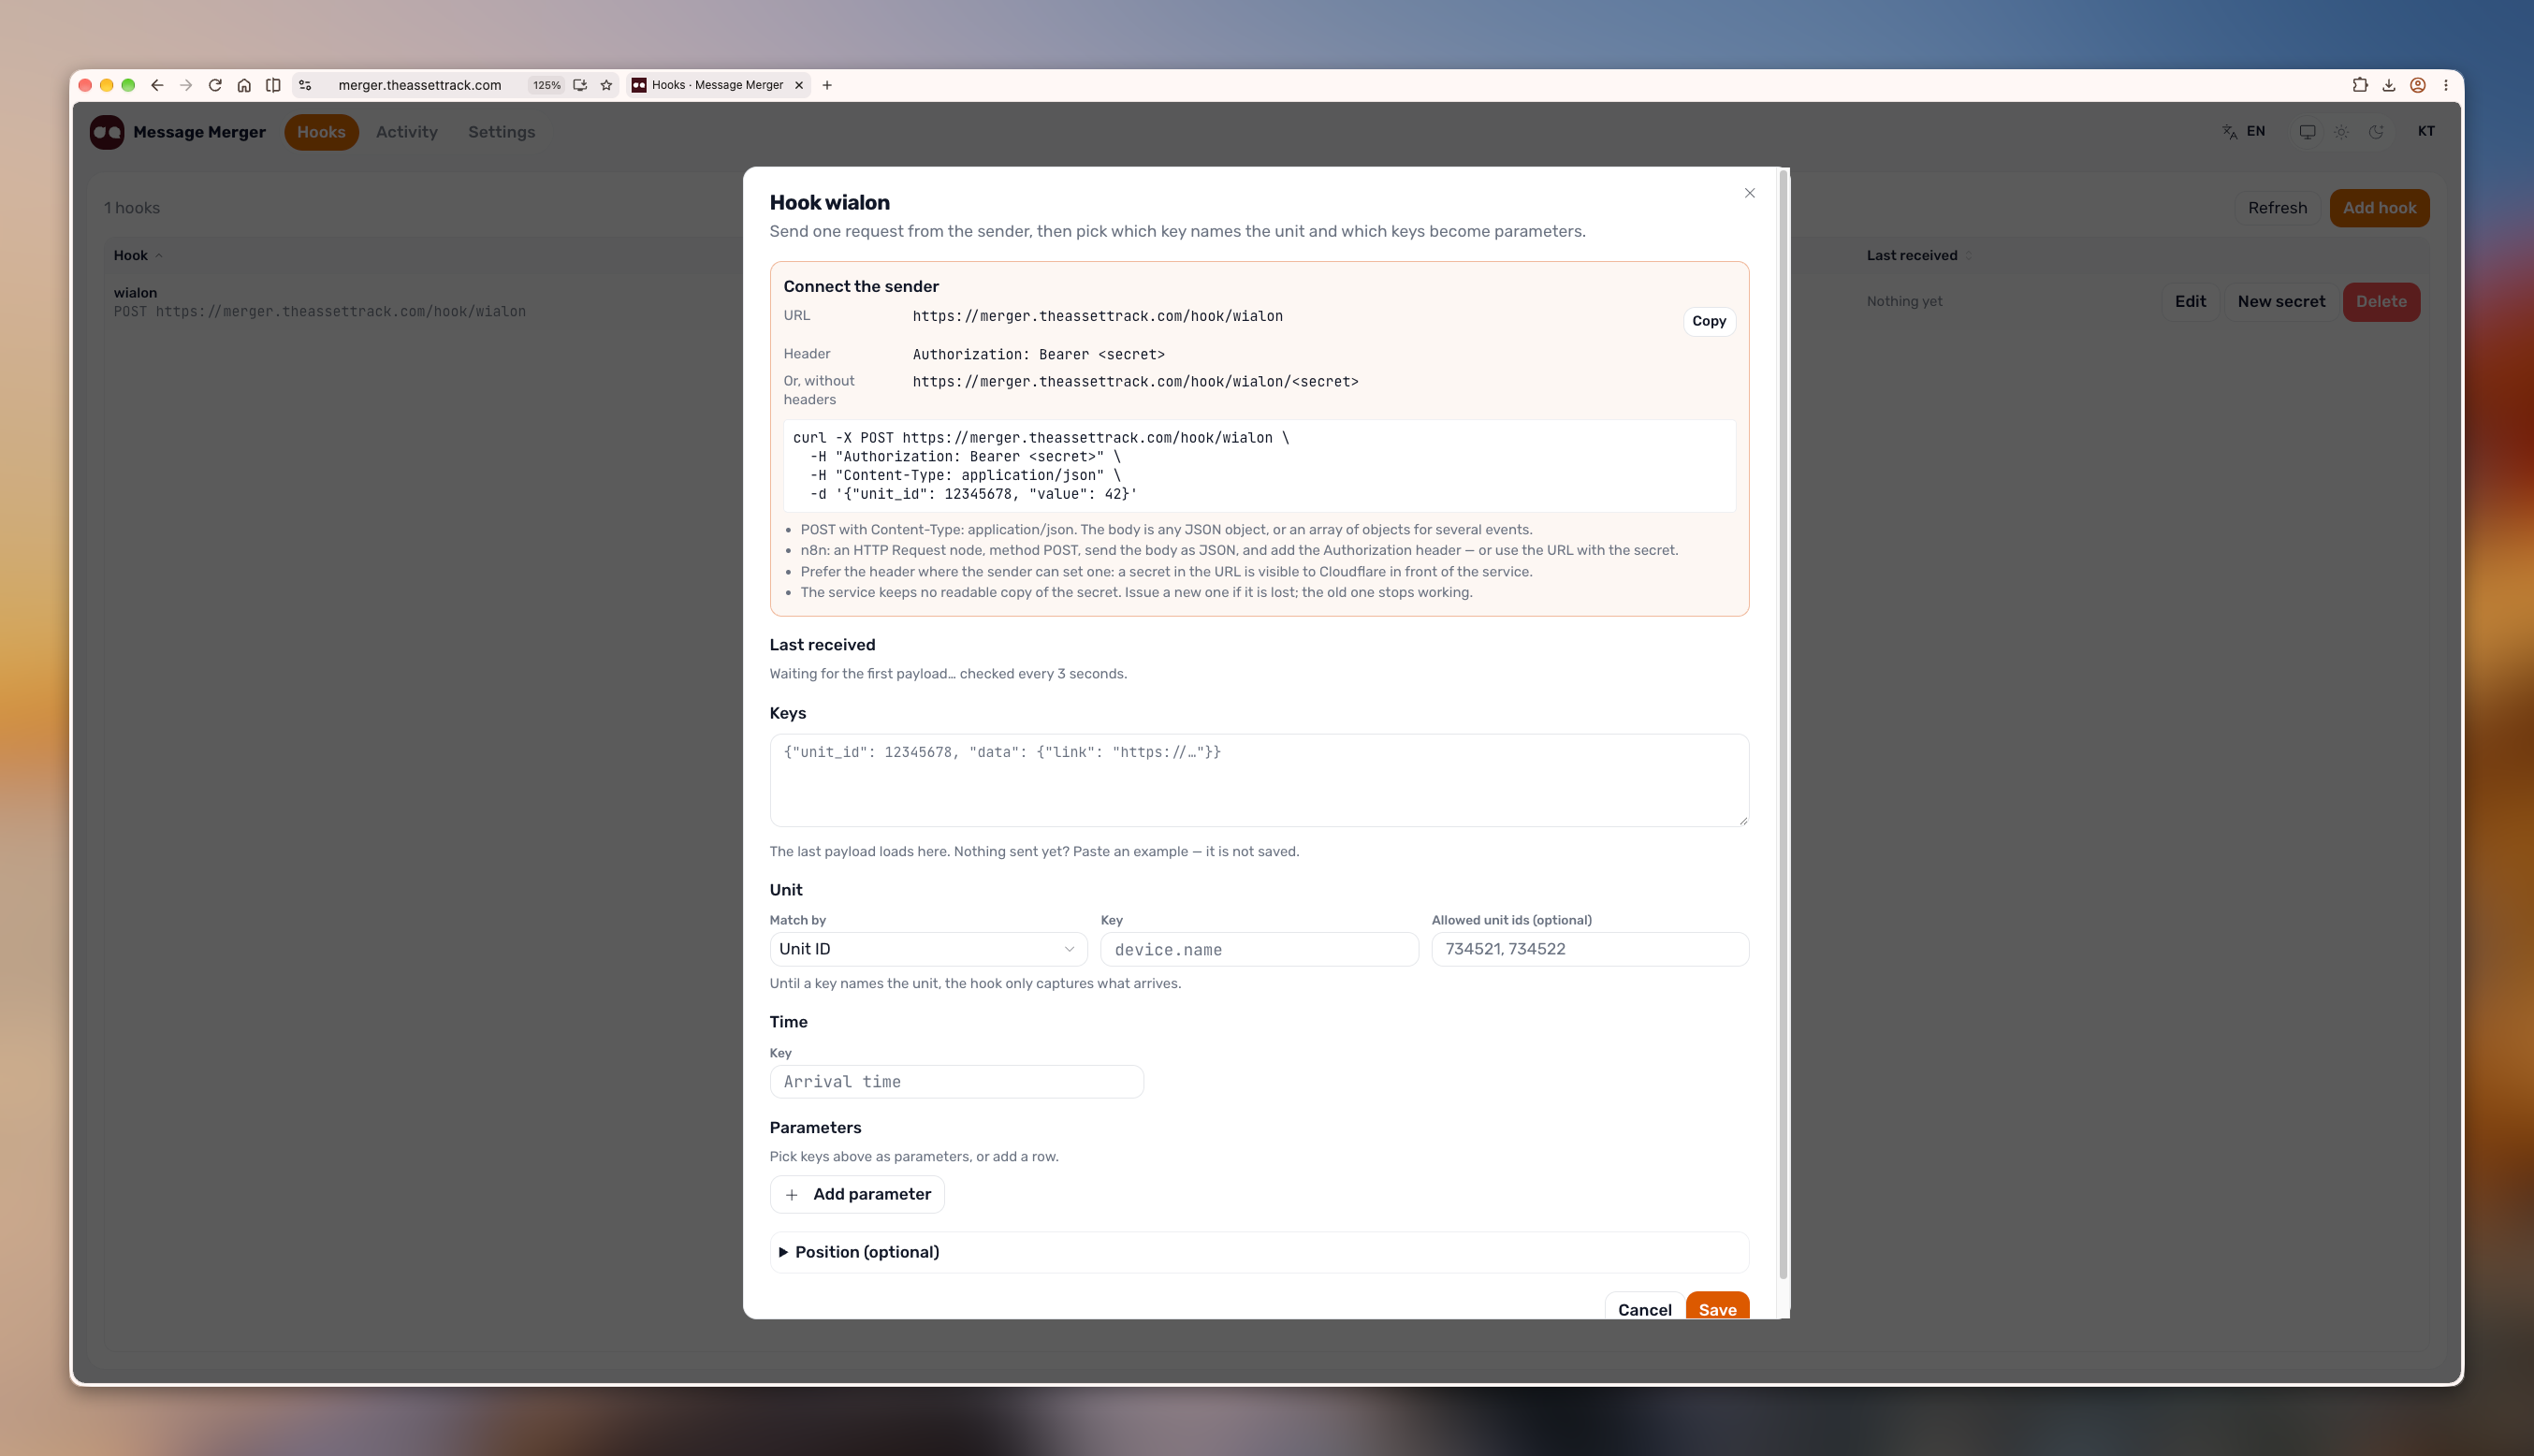The width and height of the screenshot is (2534, 1456).
Task: Focus the Keys payload textarea
Action: click(x=1259, y=780)
